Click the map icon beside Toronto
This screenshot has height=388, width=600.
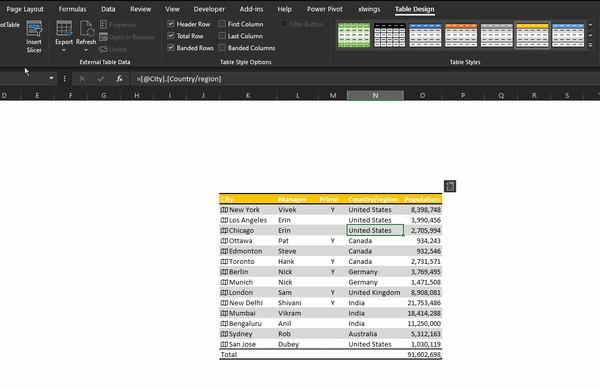pyautogui.click(x=224, y=261)
